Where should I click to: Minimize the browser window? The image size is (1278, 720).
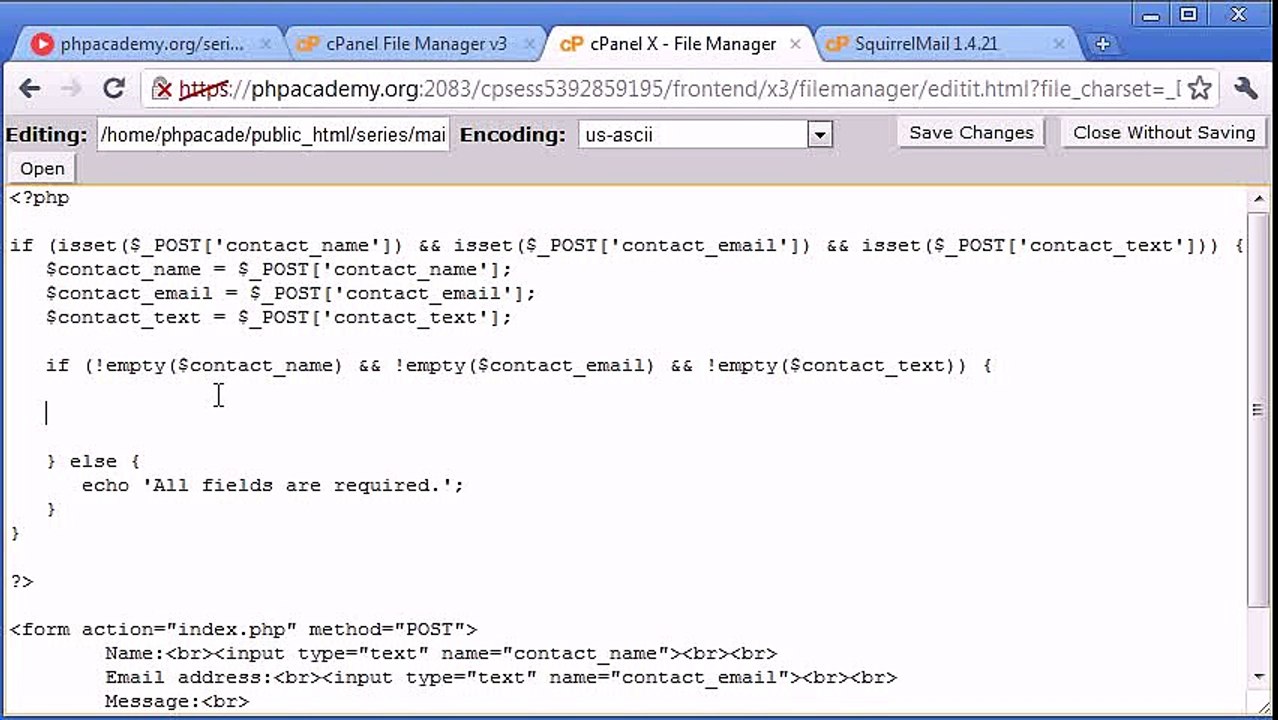[1151, 14]
